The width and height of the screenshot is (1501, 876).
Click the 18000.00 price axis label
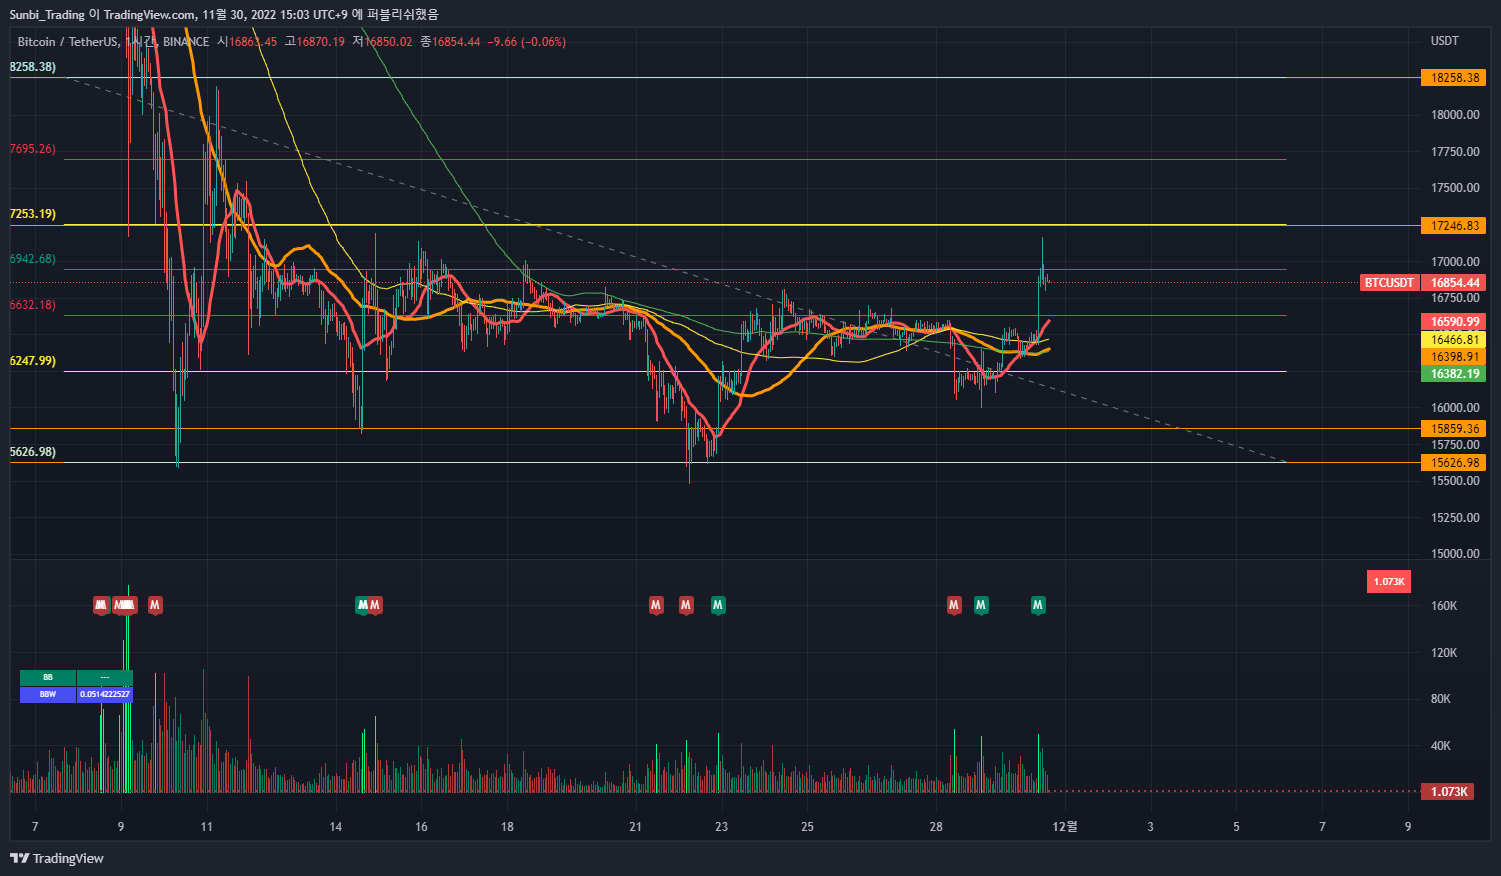pyautogui.click(x=1455, y=115)
